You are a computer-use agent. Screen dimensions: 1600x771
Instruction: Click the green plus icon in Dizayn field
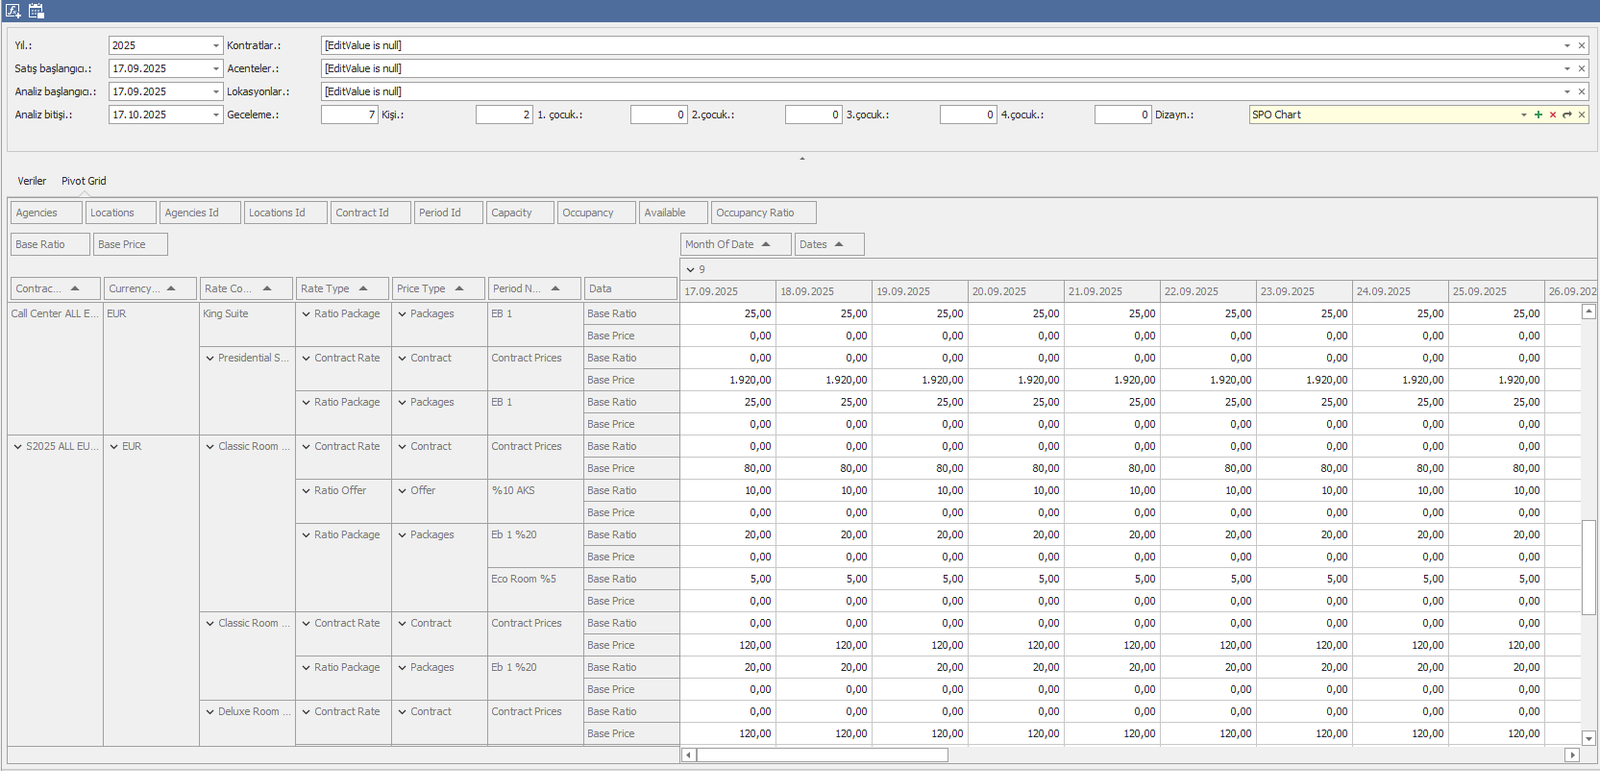pos(1538,115)
